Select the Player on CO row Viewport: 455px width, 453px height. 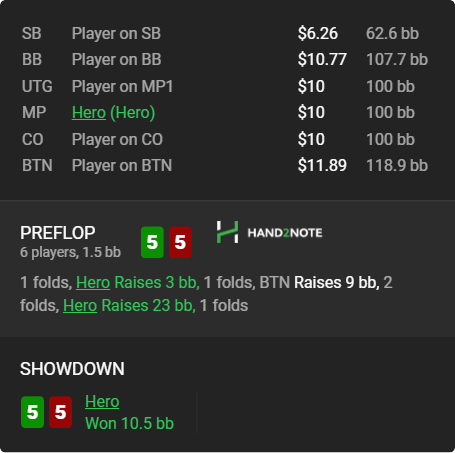coord(225,139)
